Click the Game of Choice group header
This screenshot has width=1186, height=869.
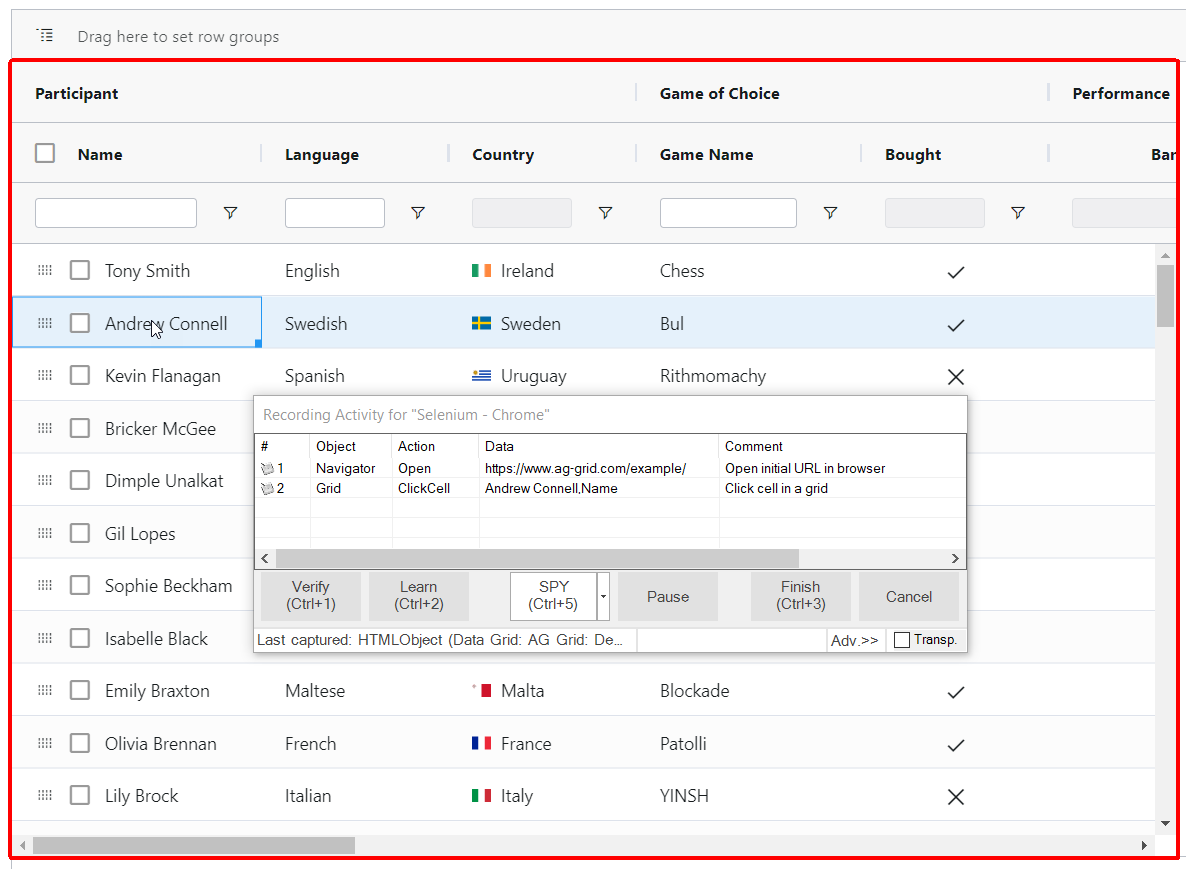(x=719, y=93)
